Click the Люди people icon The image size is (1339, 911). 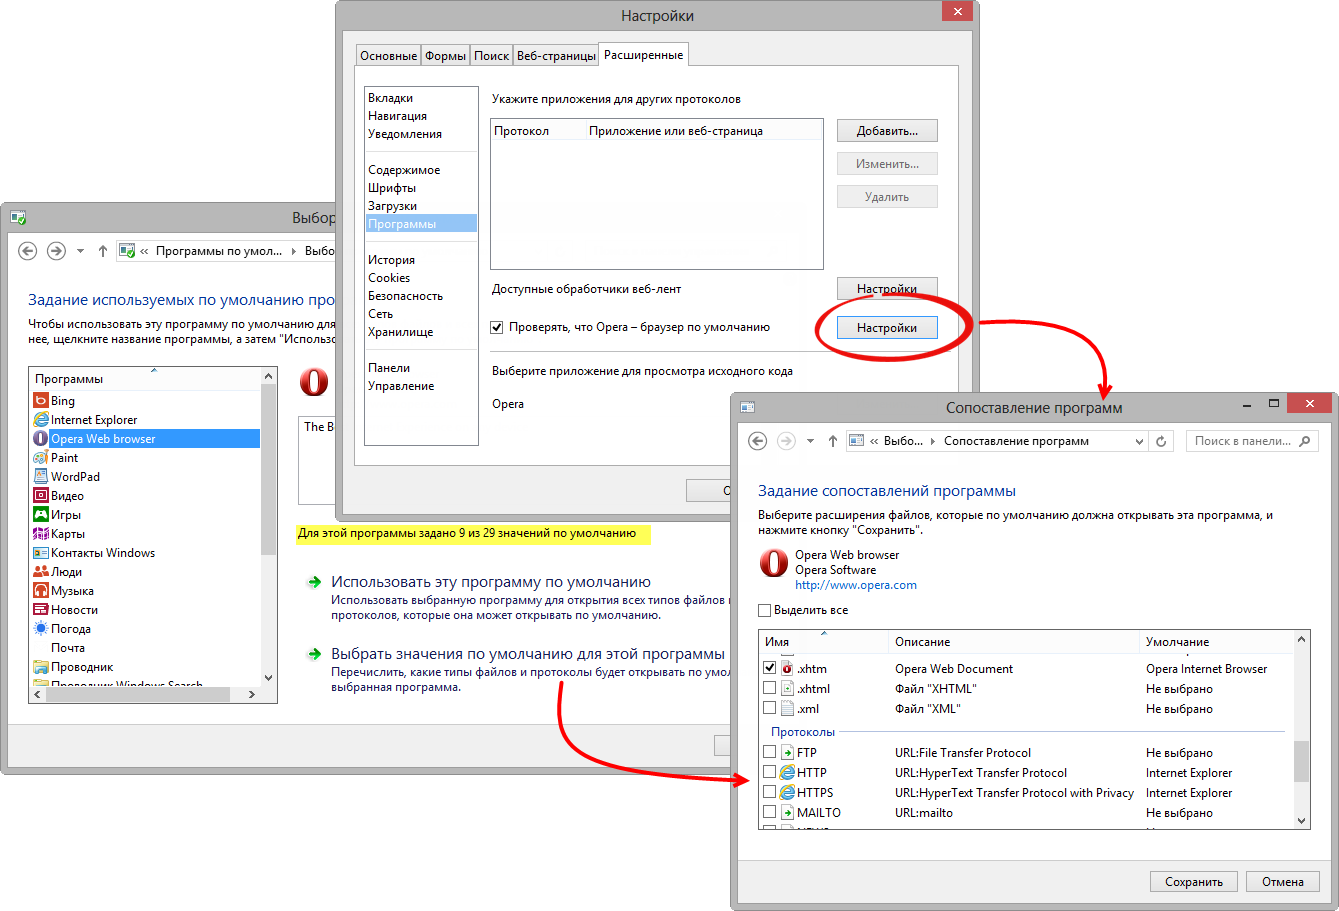[41, 572]
